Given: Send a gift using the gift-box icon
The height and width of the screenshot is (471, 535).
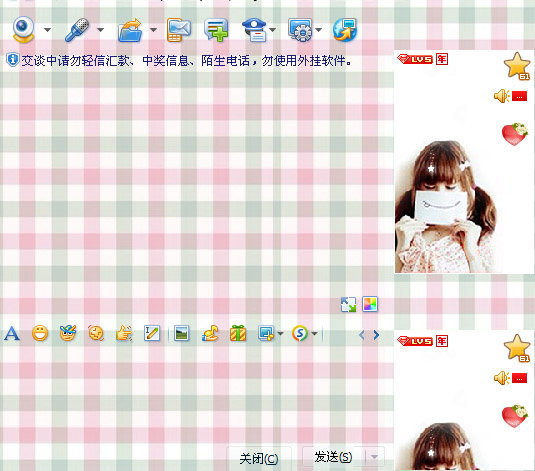Looking at the screenshot, I should coord(238,333).
